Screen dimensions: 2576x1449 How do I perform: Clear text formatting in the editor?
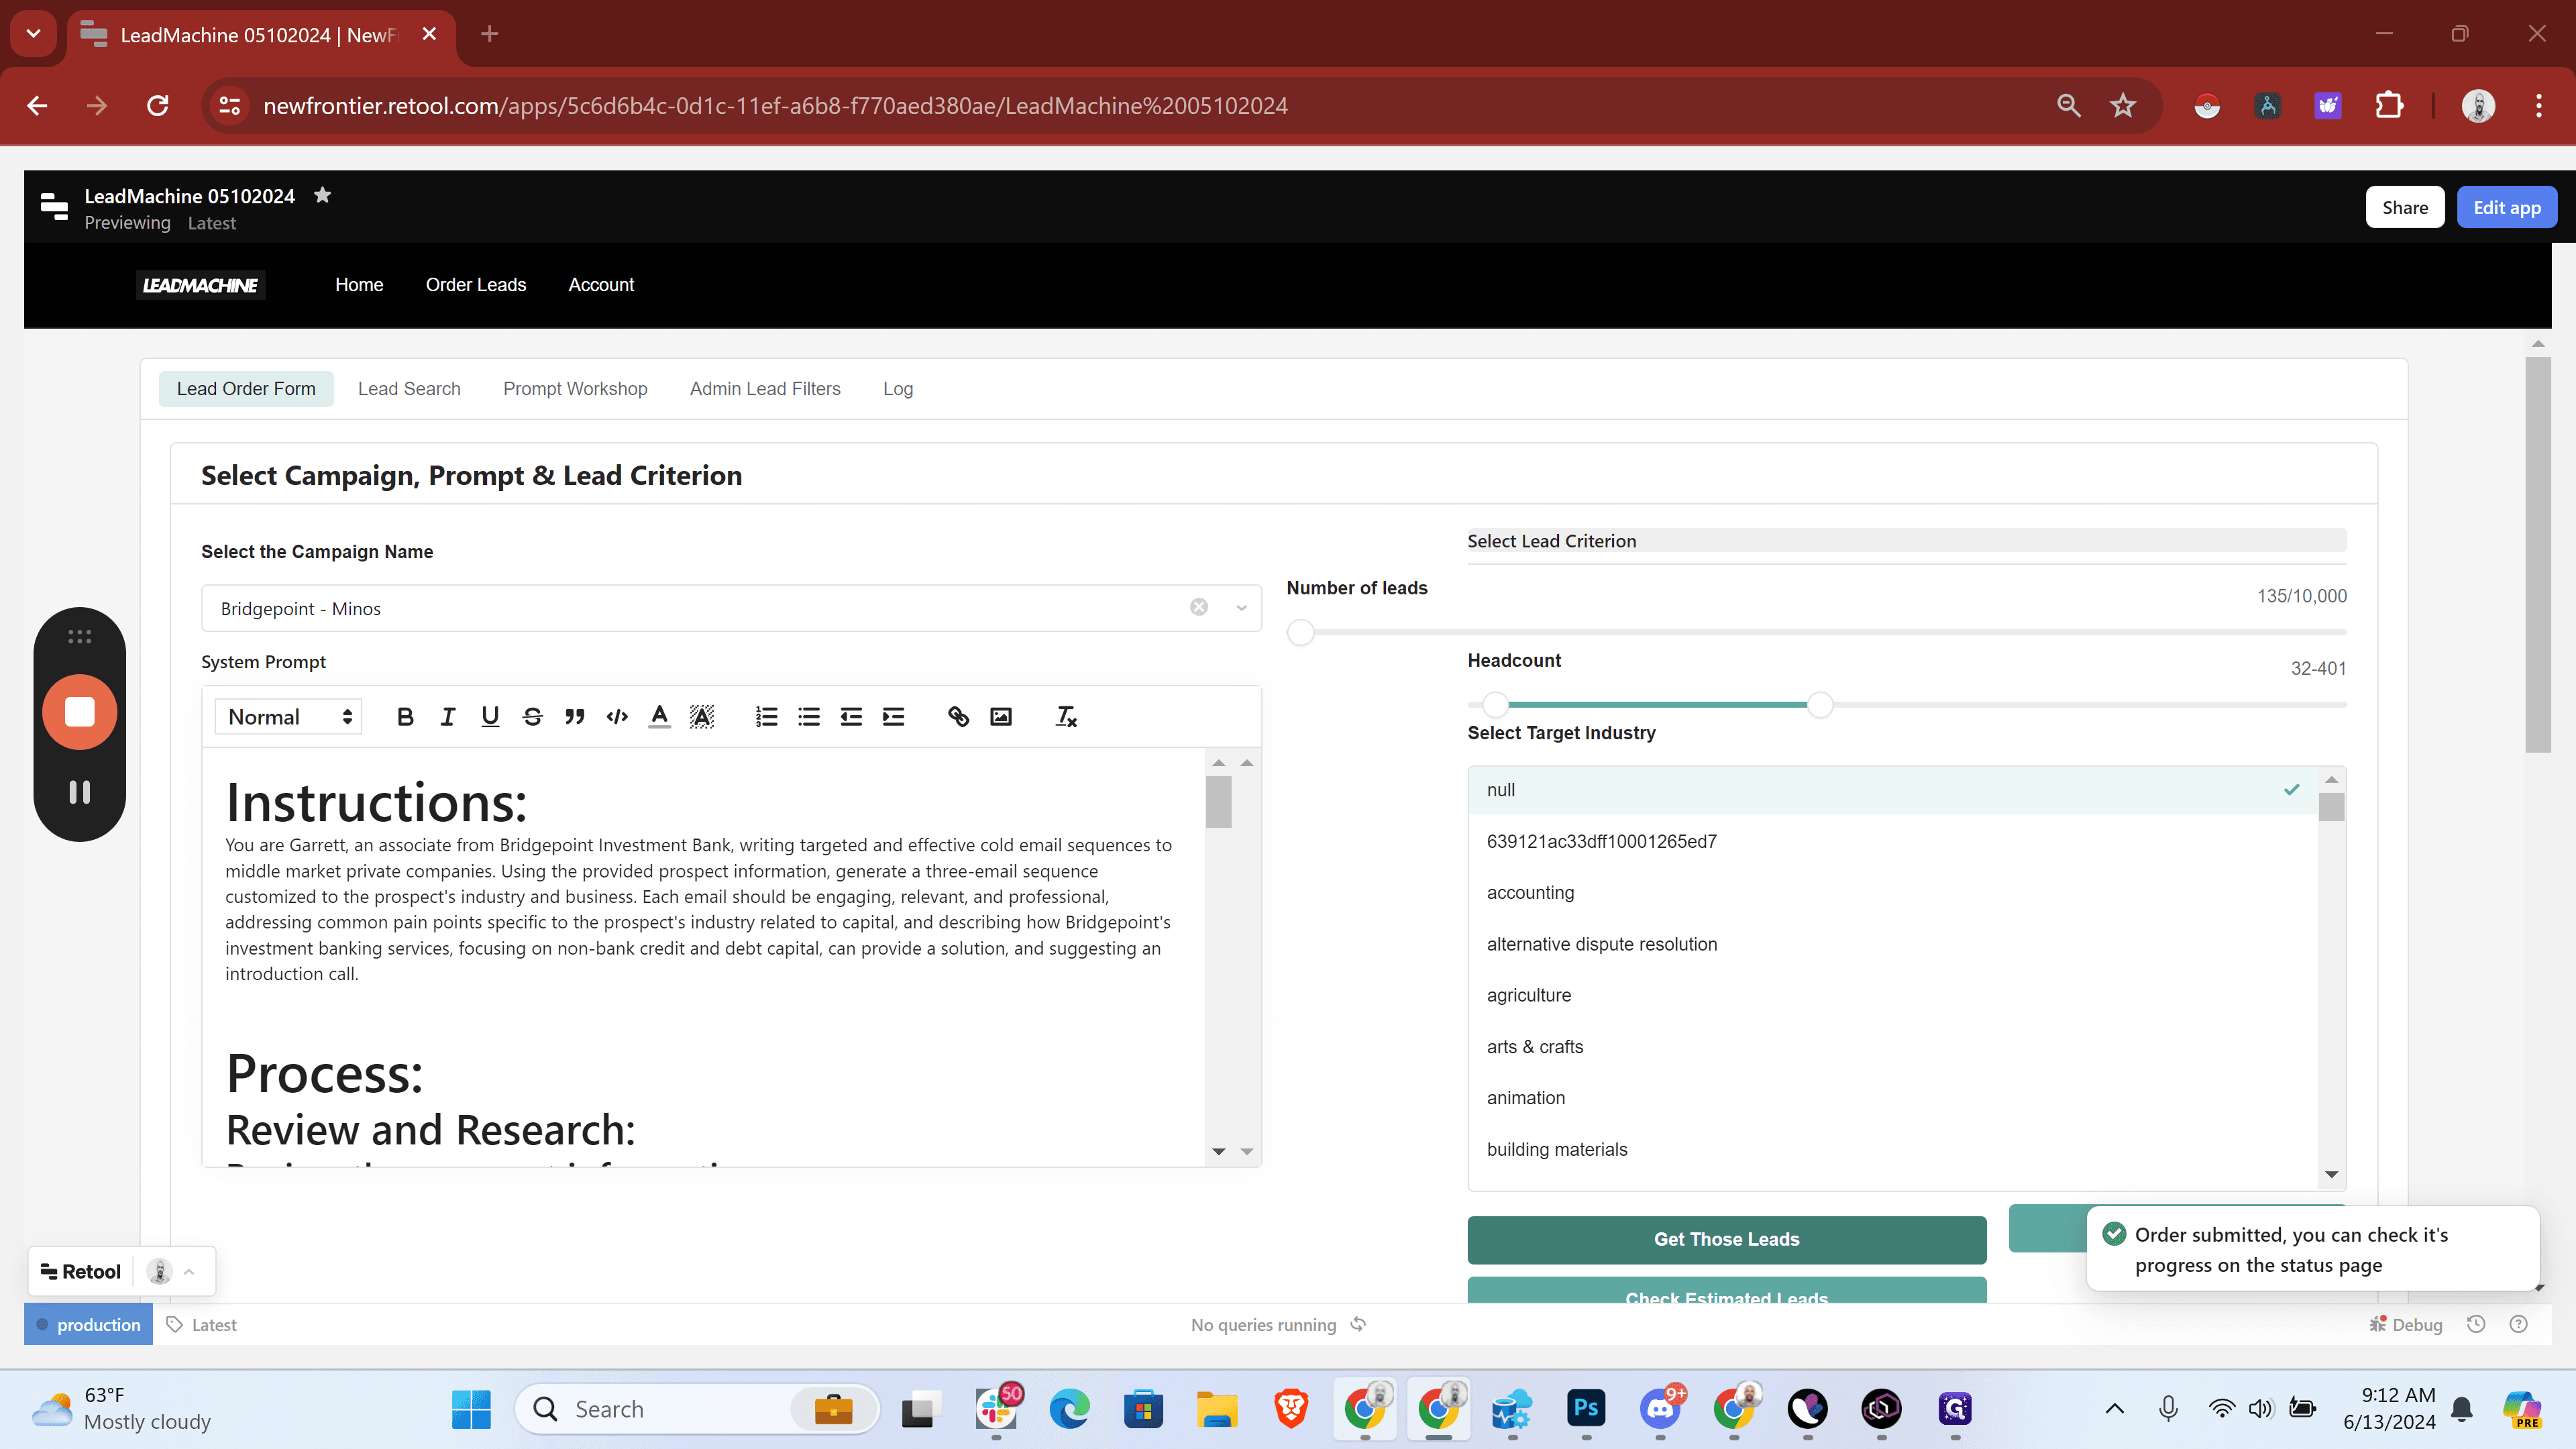click(x=1066, y=716)
